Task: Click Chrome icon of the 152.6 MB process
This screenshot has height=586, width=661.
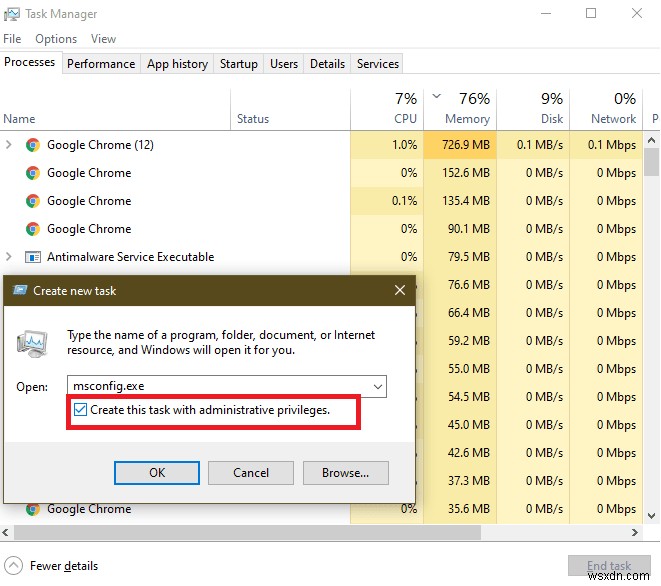Action: [33, 173]
